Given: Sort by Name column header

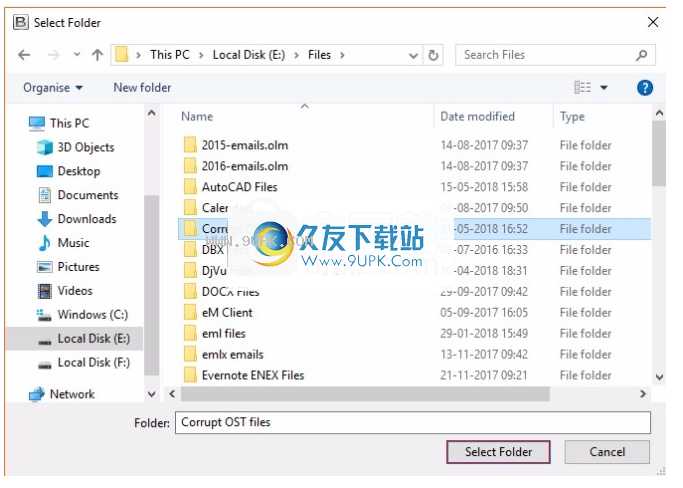Looking at the screenshot, I should click(x=197, y=117).
